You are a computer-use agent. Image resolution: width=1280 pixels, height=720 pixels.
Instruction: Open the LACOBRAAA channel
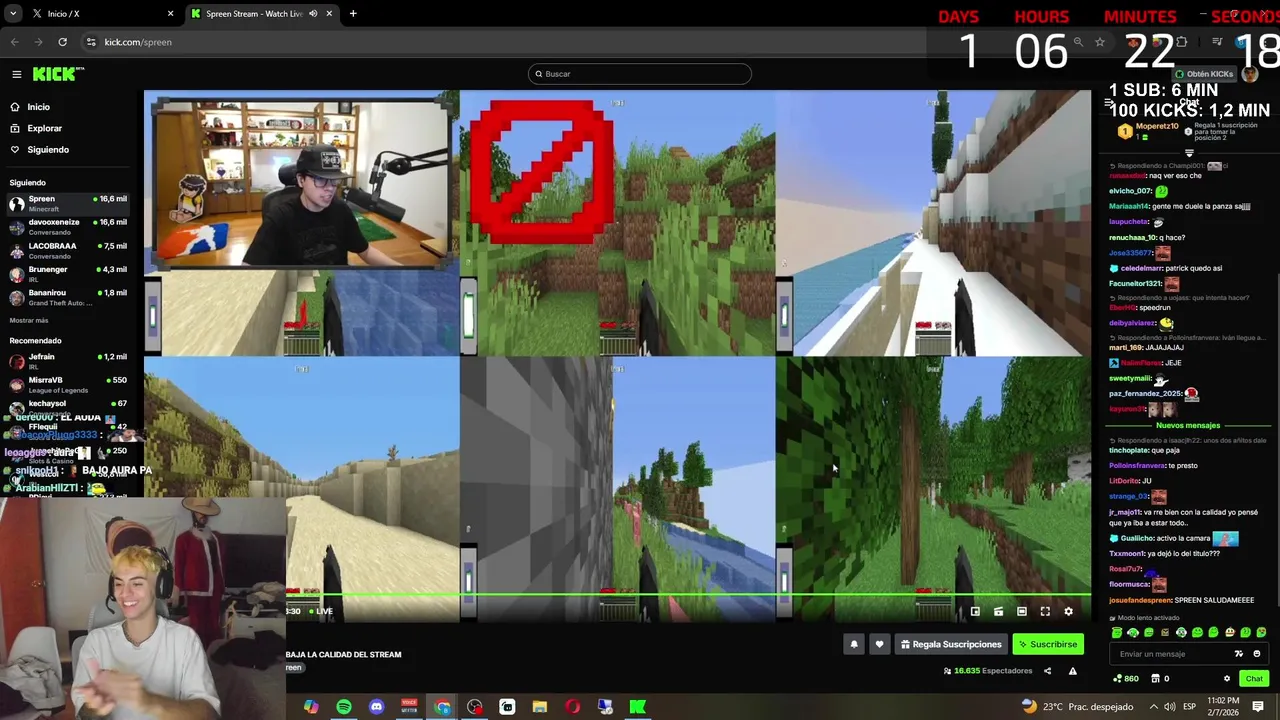[68, 250]
